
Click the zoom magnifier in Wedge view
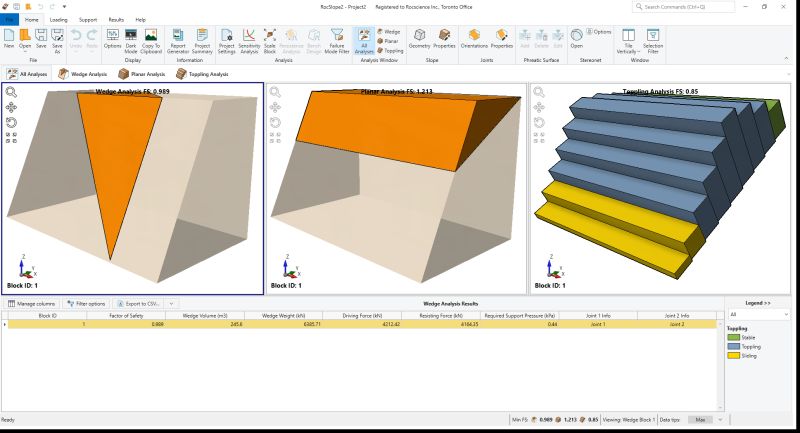[11, 92]
